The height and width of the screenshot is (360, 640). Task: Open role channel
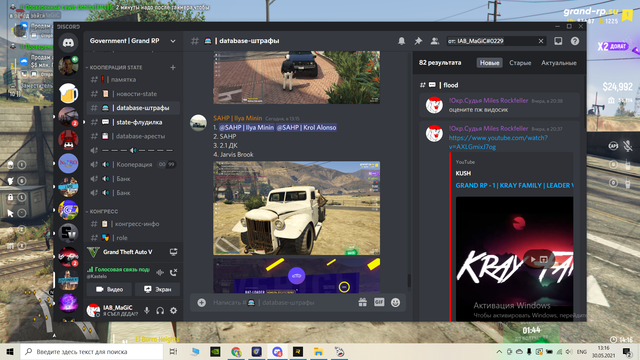point(133,238)
